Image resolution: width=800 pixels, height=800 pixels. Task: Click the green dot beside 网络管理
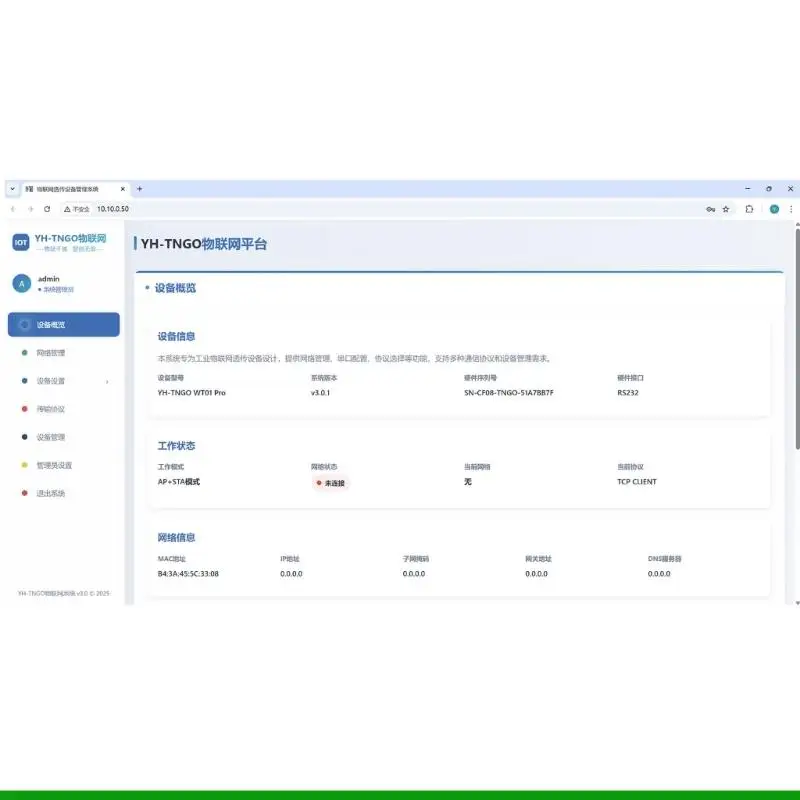pyautogui.click(x=24, y=353)
